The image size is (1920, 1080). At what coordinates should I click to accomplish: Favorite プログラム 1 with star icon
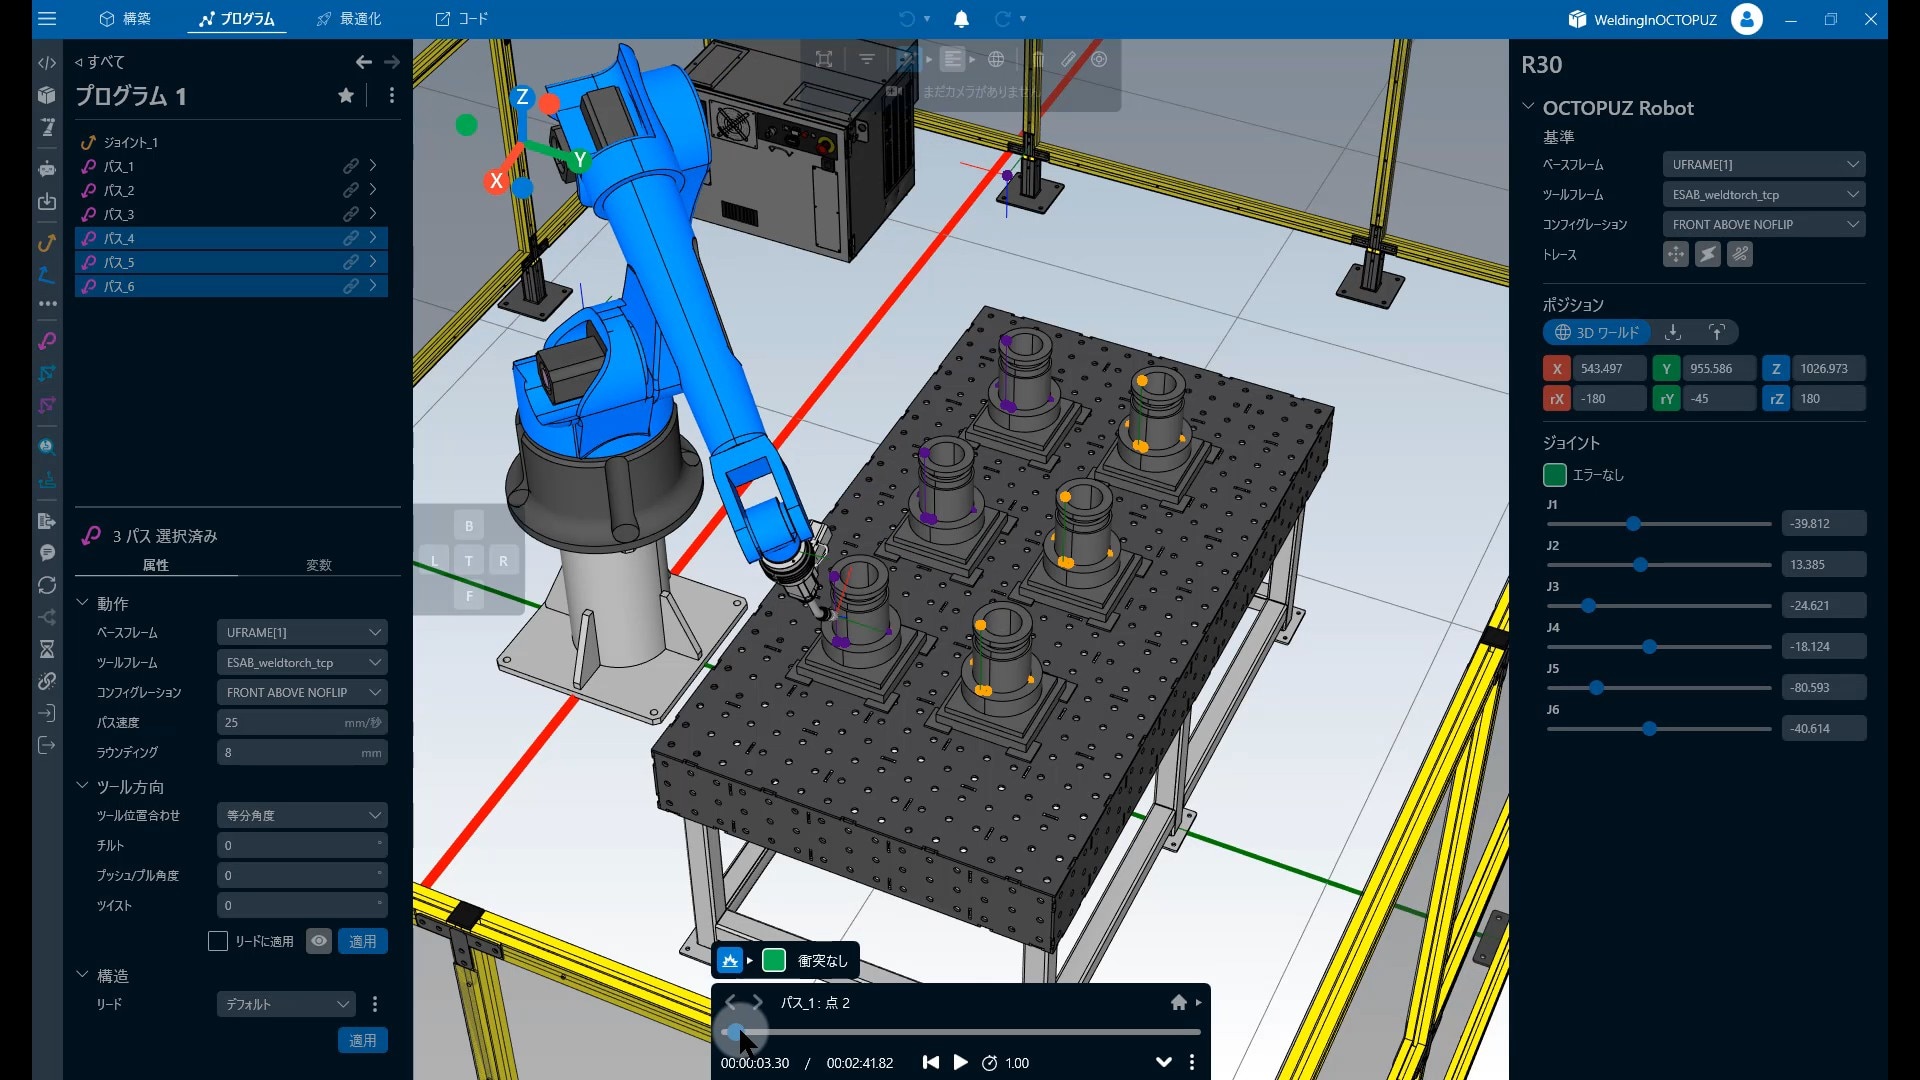[x=346, y=95]
